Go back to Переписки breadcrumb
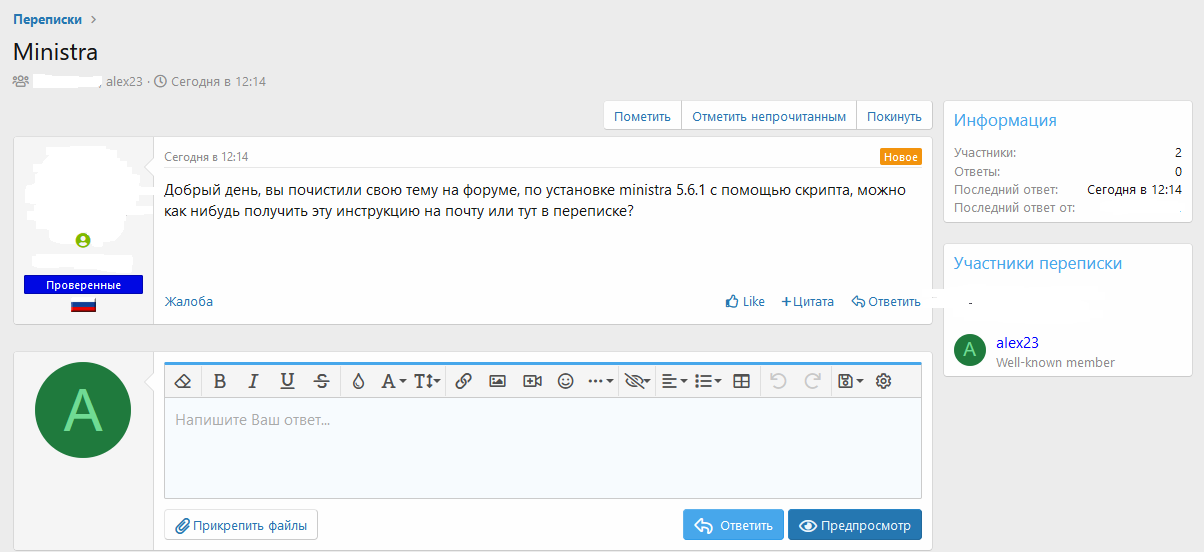Viewport: 1204px width, 552px height. tap(46, 19)
